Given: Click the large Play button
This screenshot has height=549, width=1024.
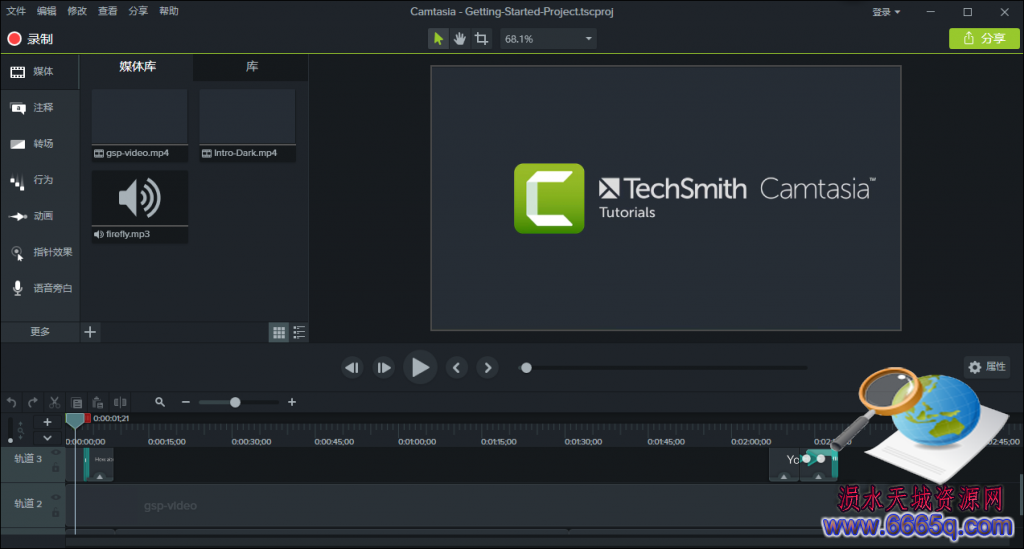Looking at the screenshot, I should (420, 368).
